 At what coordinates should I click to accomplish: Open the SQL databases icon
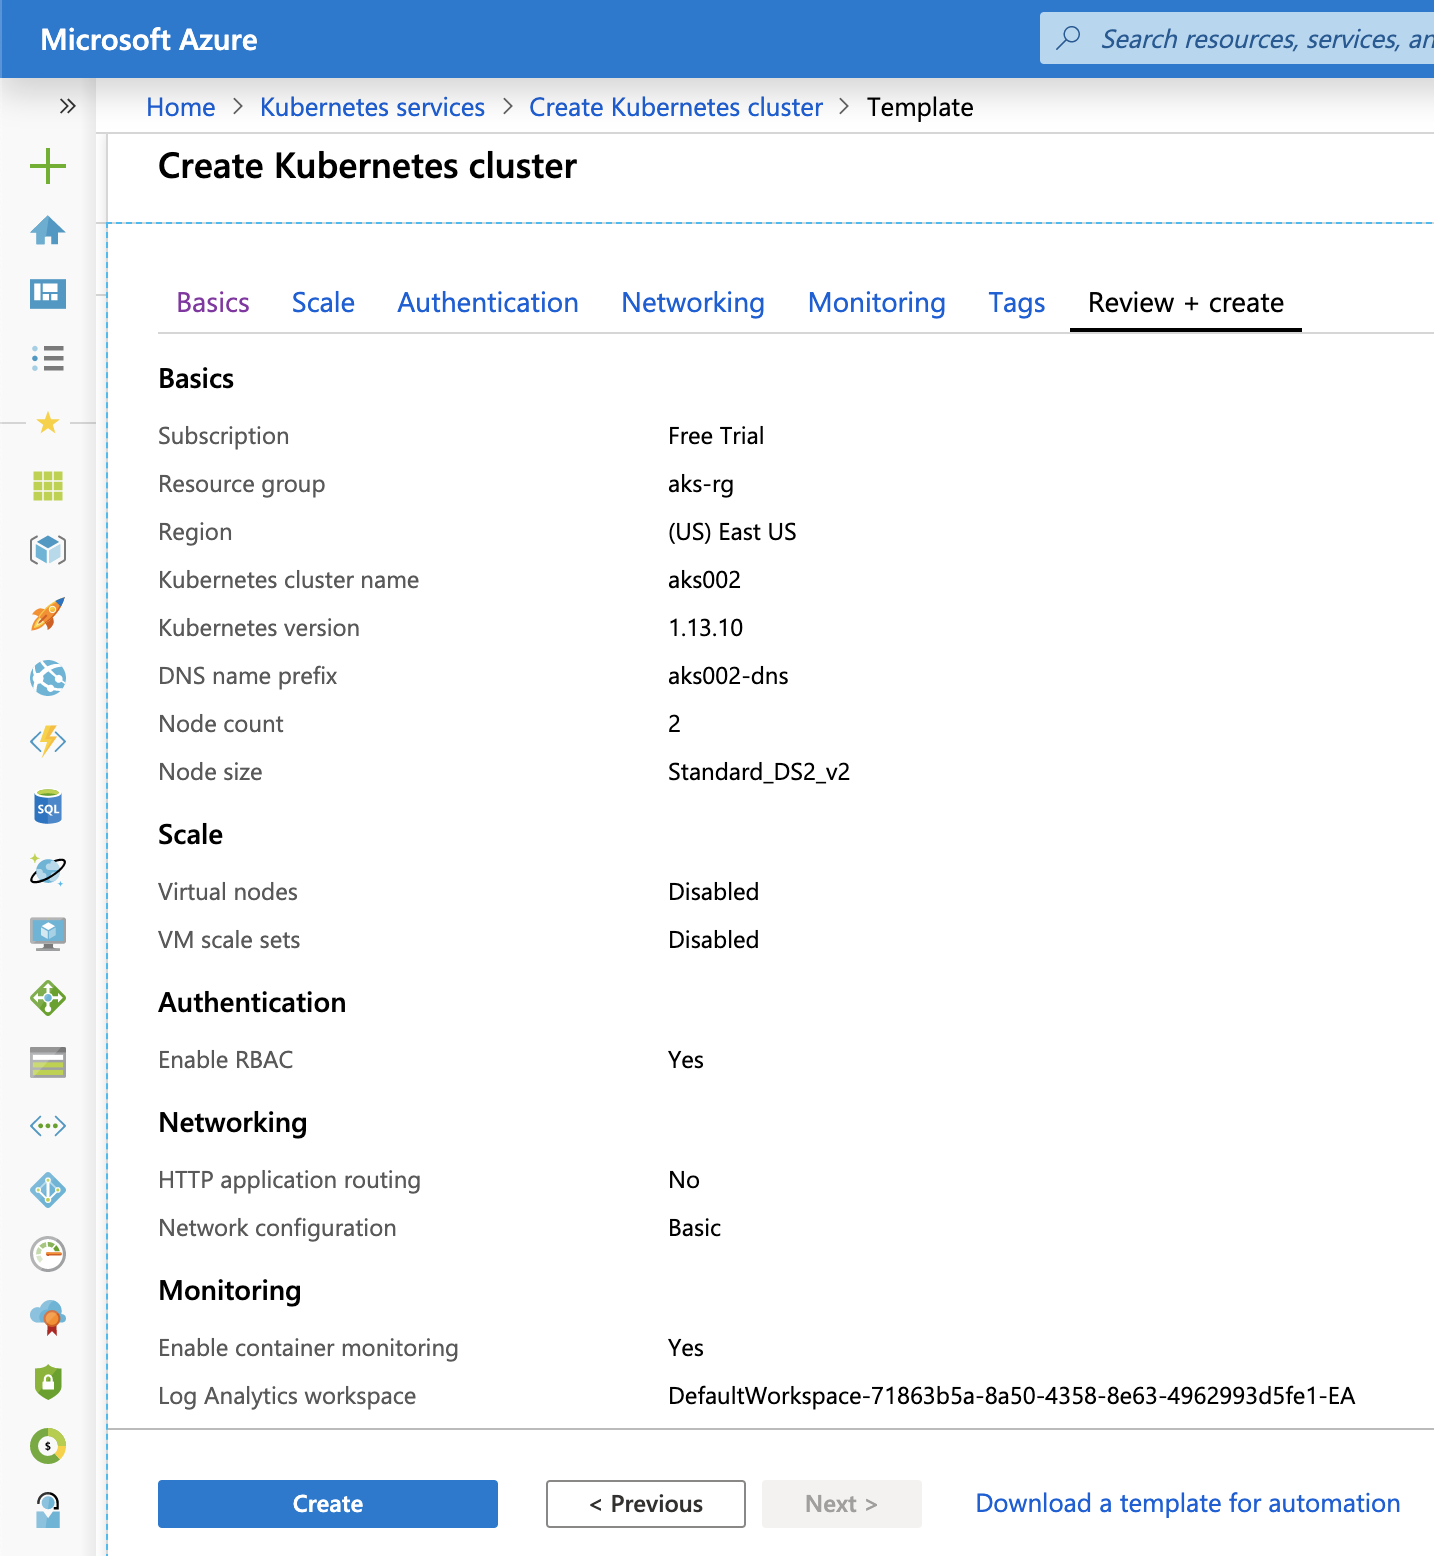[x=48, y=807]
